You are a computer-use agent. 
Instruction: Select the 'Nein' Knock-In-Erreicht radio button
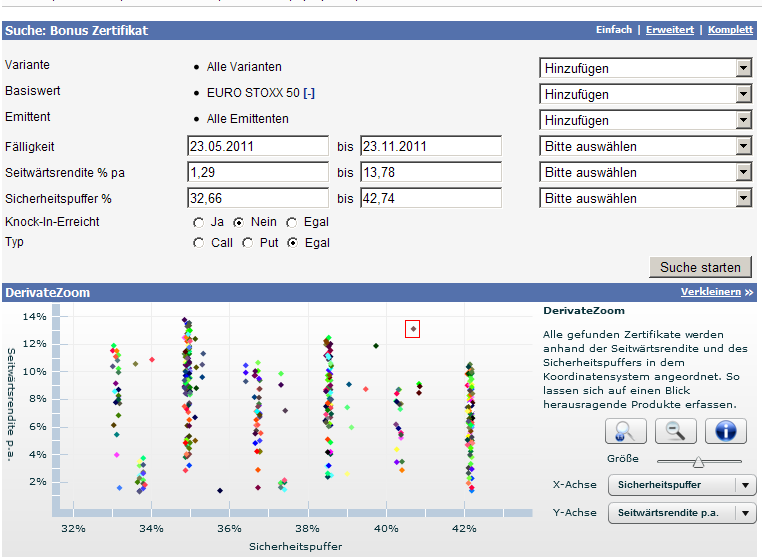click(x=238, y=223)
